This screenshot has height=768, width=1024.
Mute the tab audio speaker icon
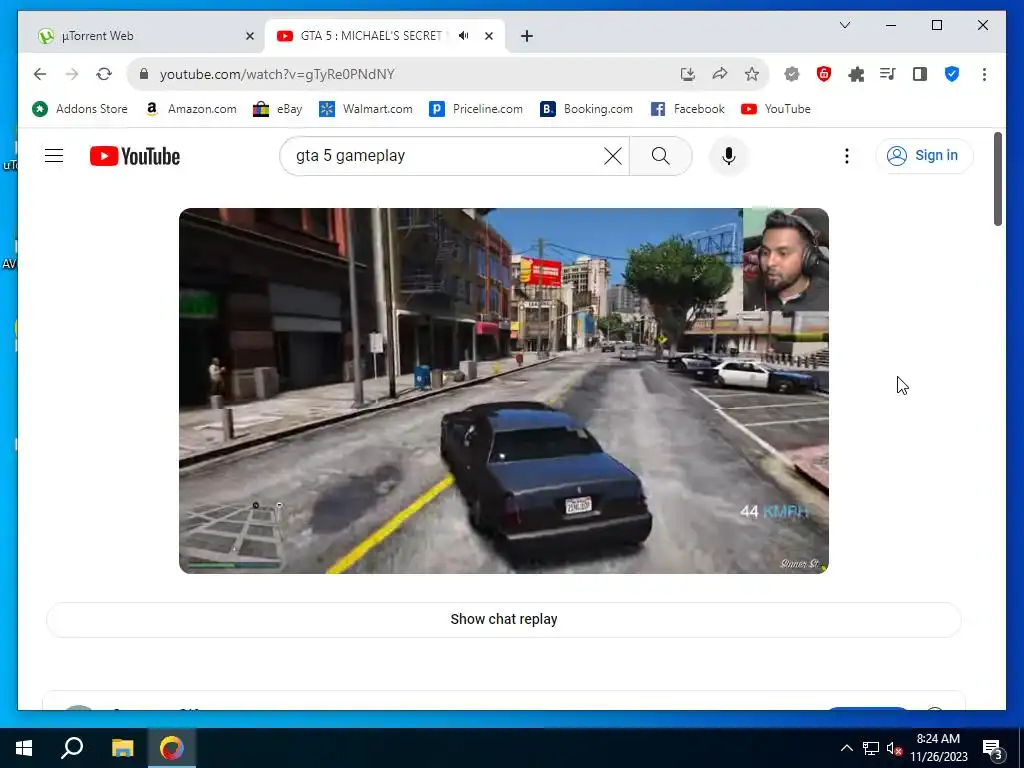[464, 36]
